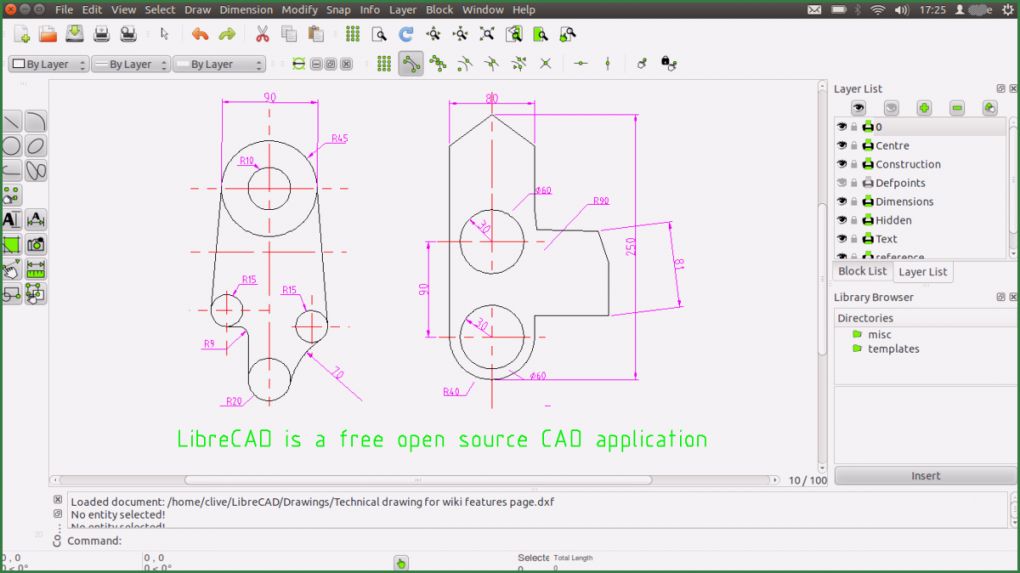Hide all layers with the grayed eye button

[x=891, y=108]
